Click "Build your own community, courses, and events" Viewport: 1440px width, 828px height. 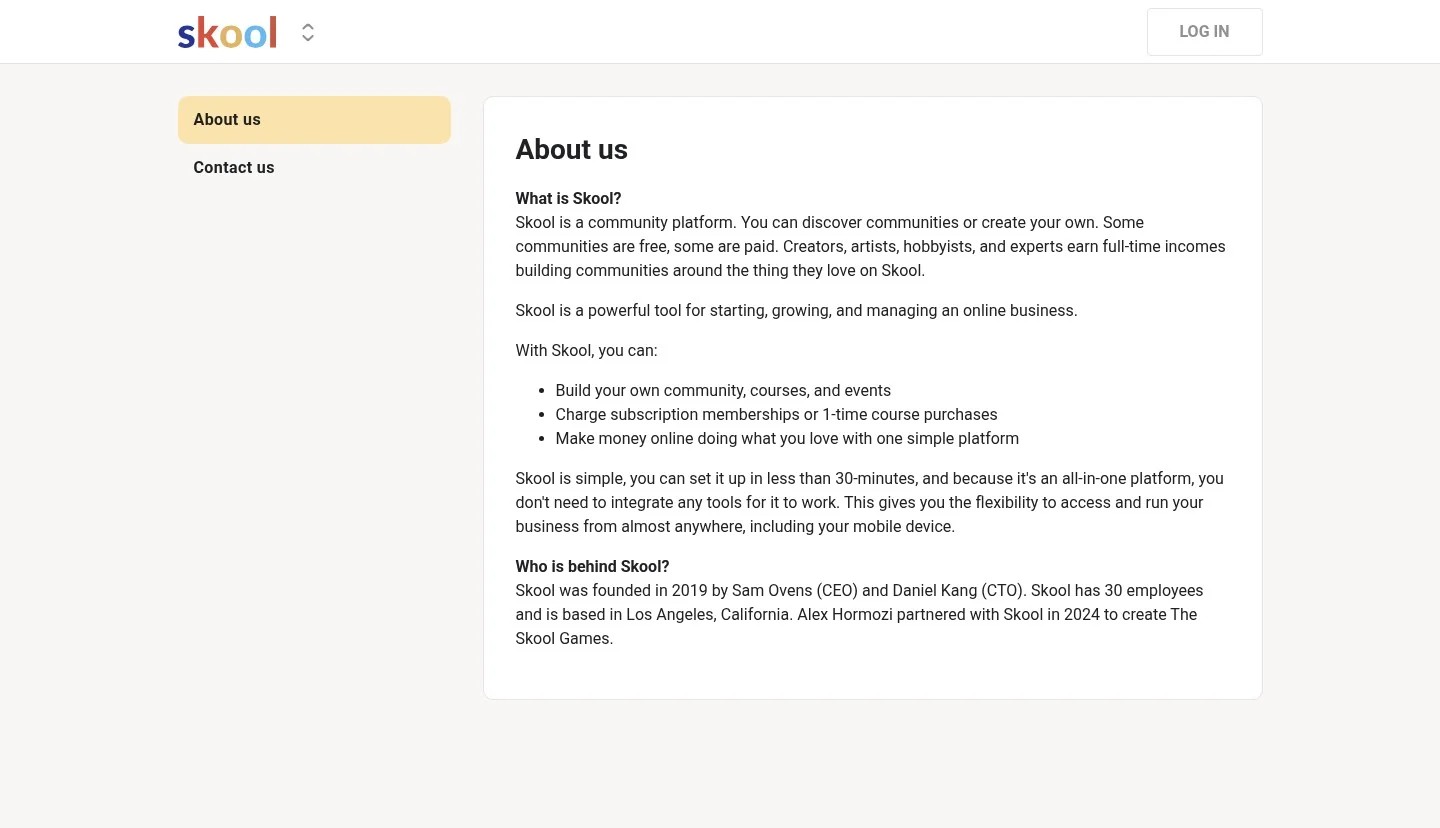[x=723, y=390]
